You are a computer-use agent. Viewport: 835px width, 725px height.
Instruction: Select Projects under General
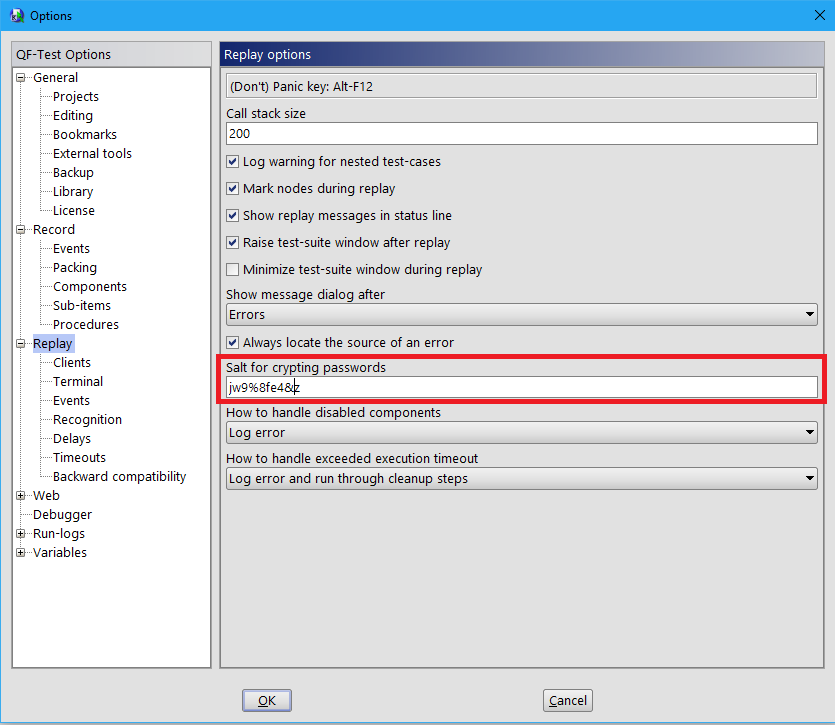coord(76,97)
